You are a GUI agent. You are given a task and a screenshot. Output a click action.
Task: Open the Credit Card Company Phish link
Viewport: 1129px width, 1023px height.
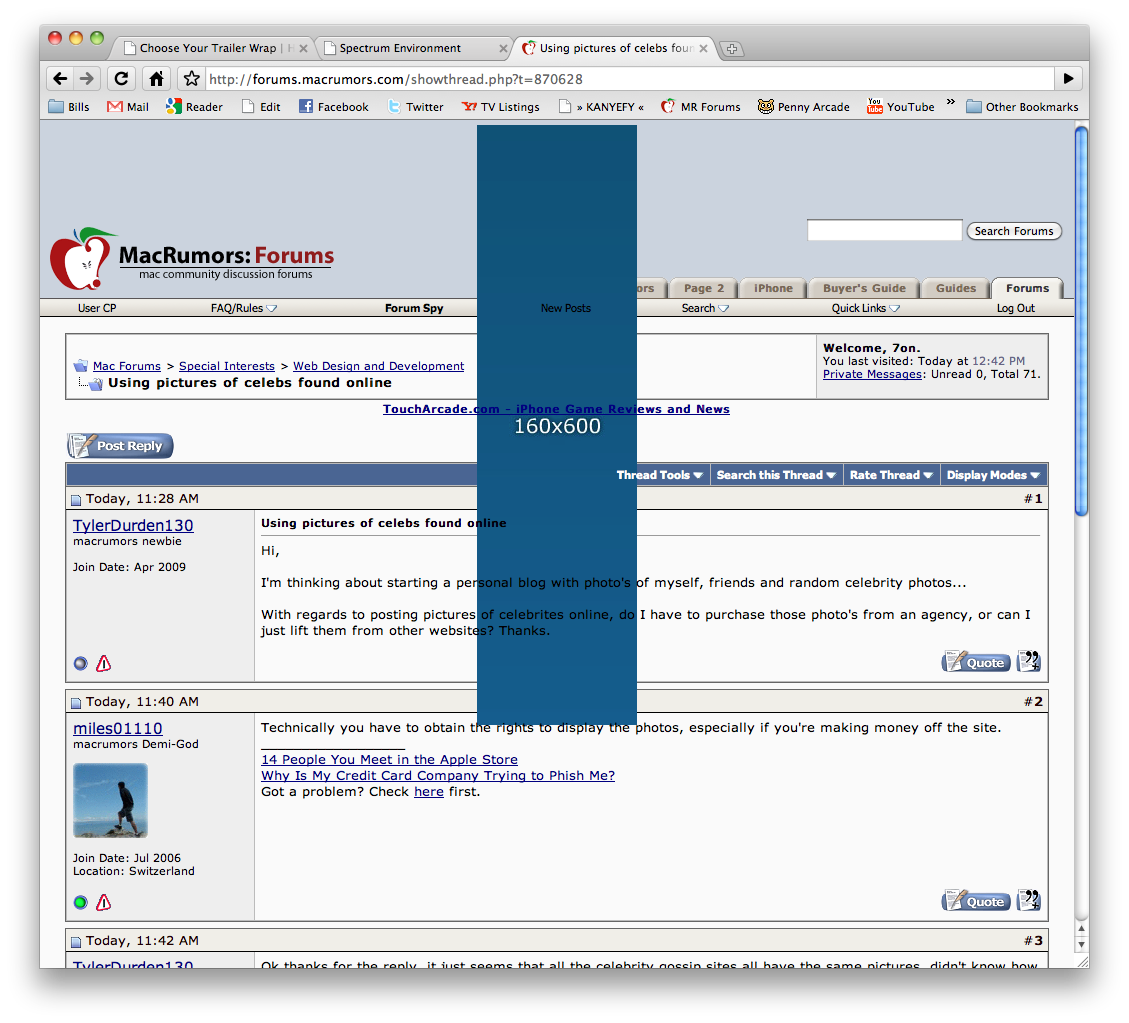438,775
